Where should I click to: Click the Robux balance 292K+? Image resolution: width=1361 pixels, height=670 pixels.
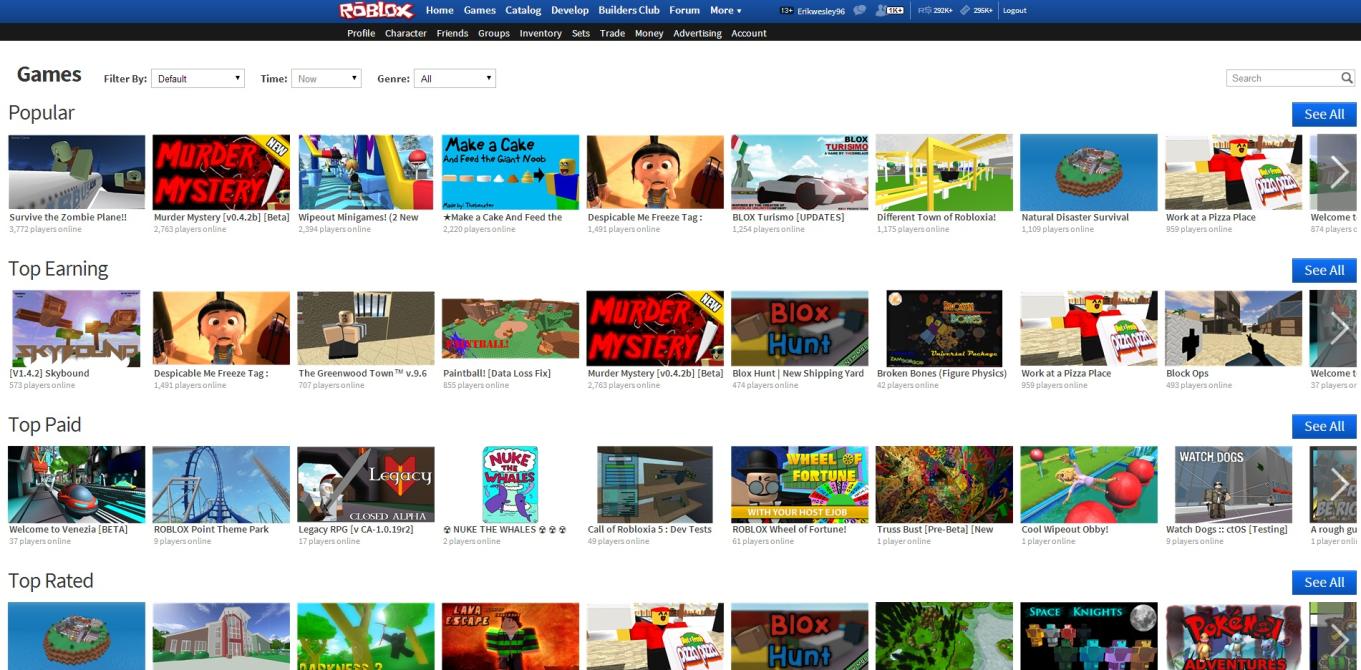pyautogui.click(x=935, y=10)
